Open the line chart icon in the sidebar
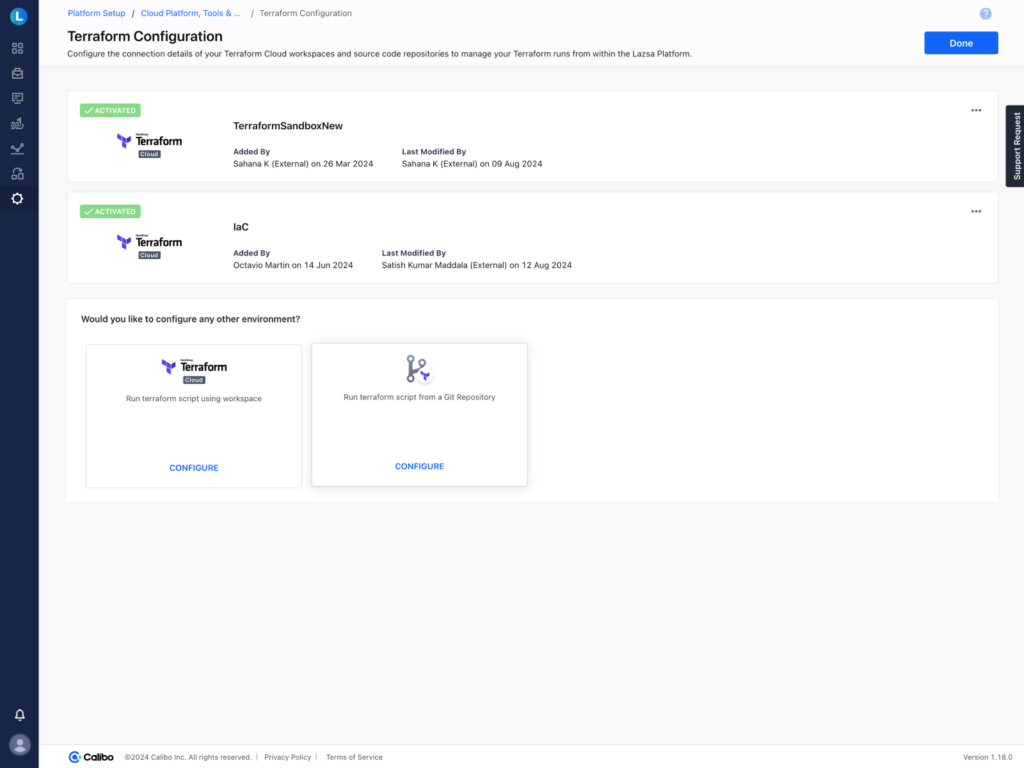 (18, 149)
